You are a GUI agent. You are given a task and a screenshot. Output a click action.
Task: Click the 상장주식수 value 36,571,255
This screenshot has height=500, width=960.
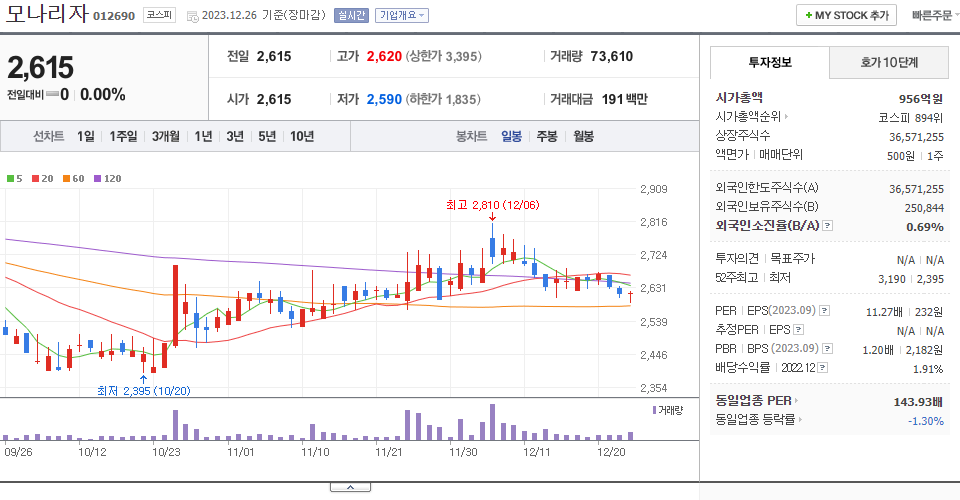pyautogui.click(x=917, y=137)
